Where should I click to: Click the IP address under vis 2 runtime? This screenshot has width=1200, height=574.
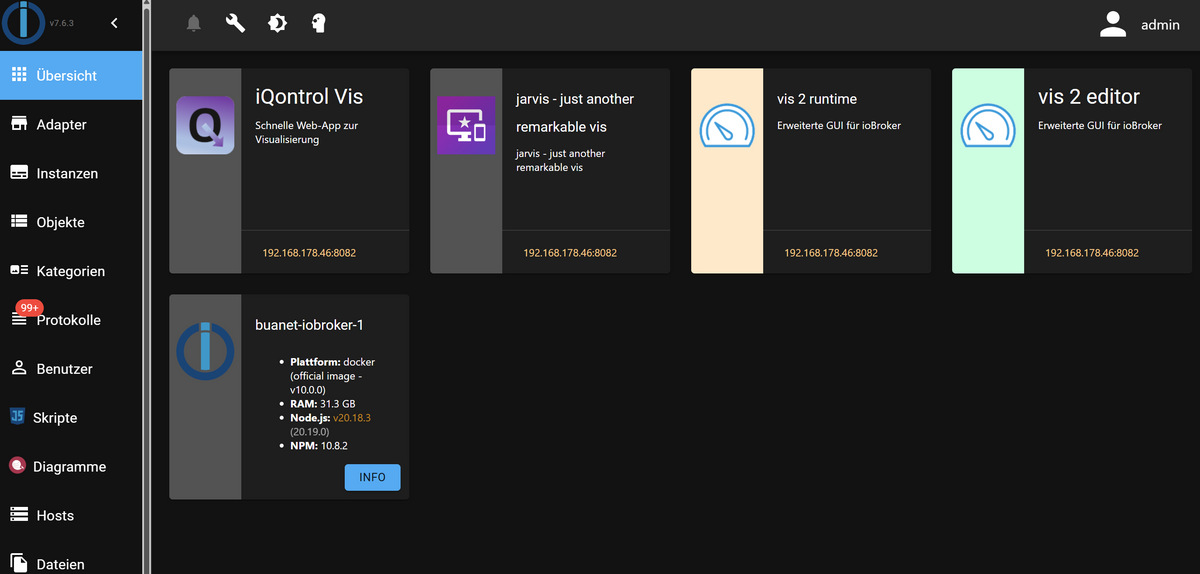pos(831,253)
